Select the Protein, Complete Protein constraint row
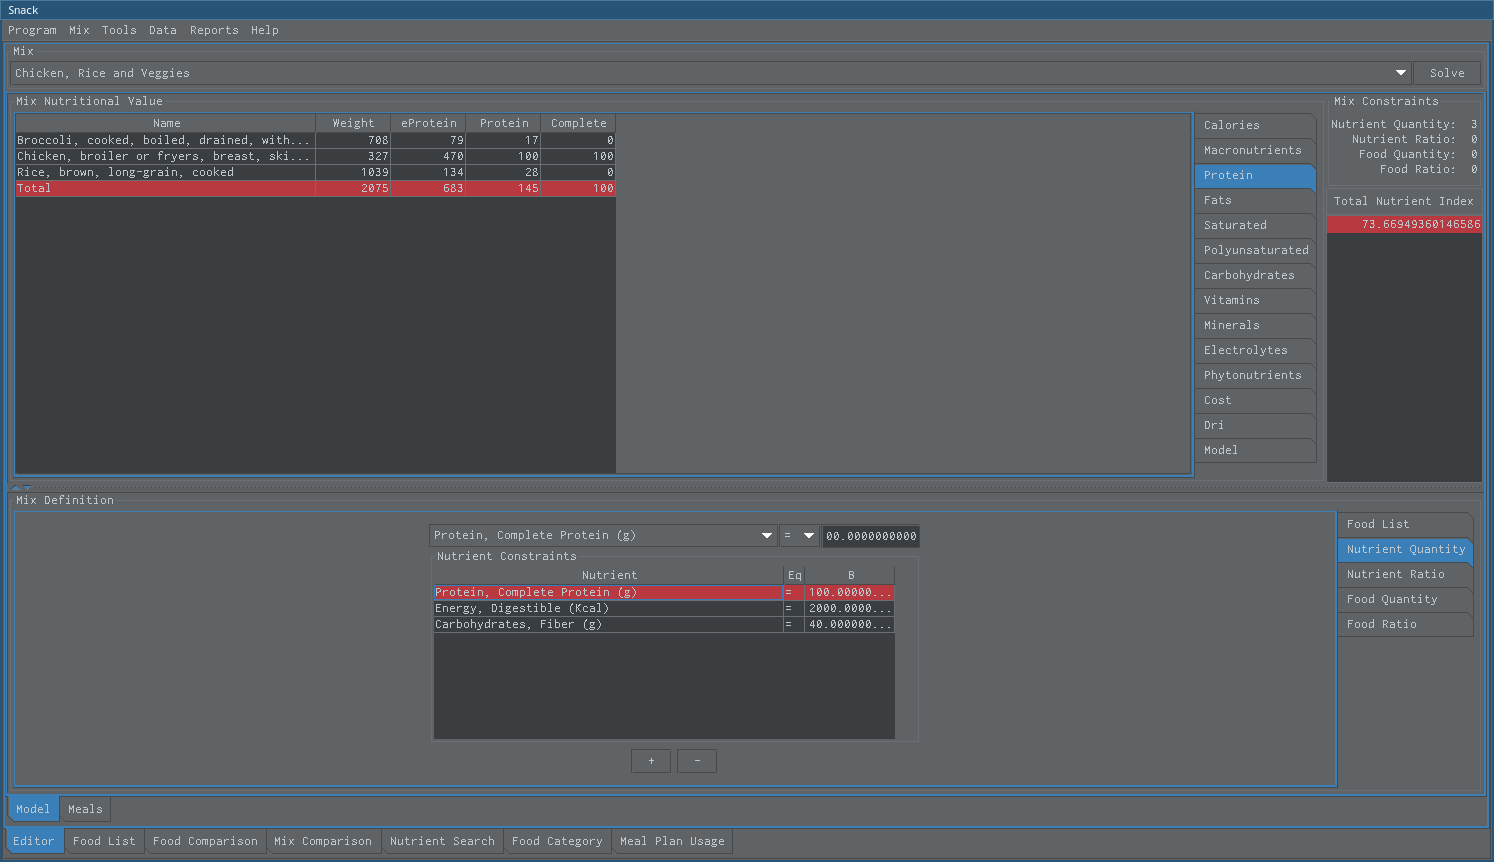Screen dimensions: 1494x862 (x=664, y=592)
